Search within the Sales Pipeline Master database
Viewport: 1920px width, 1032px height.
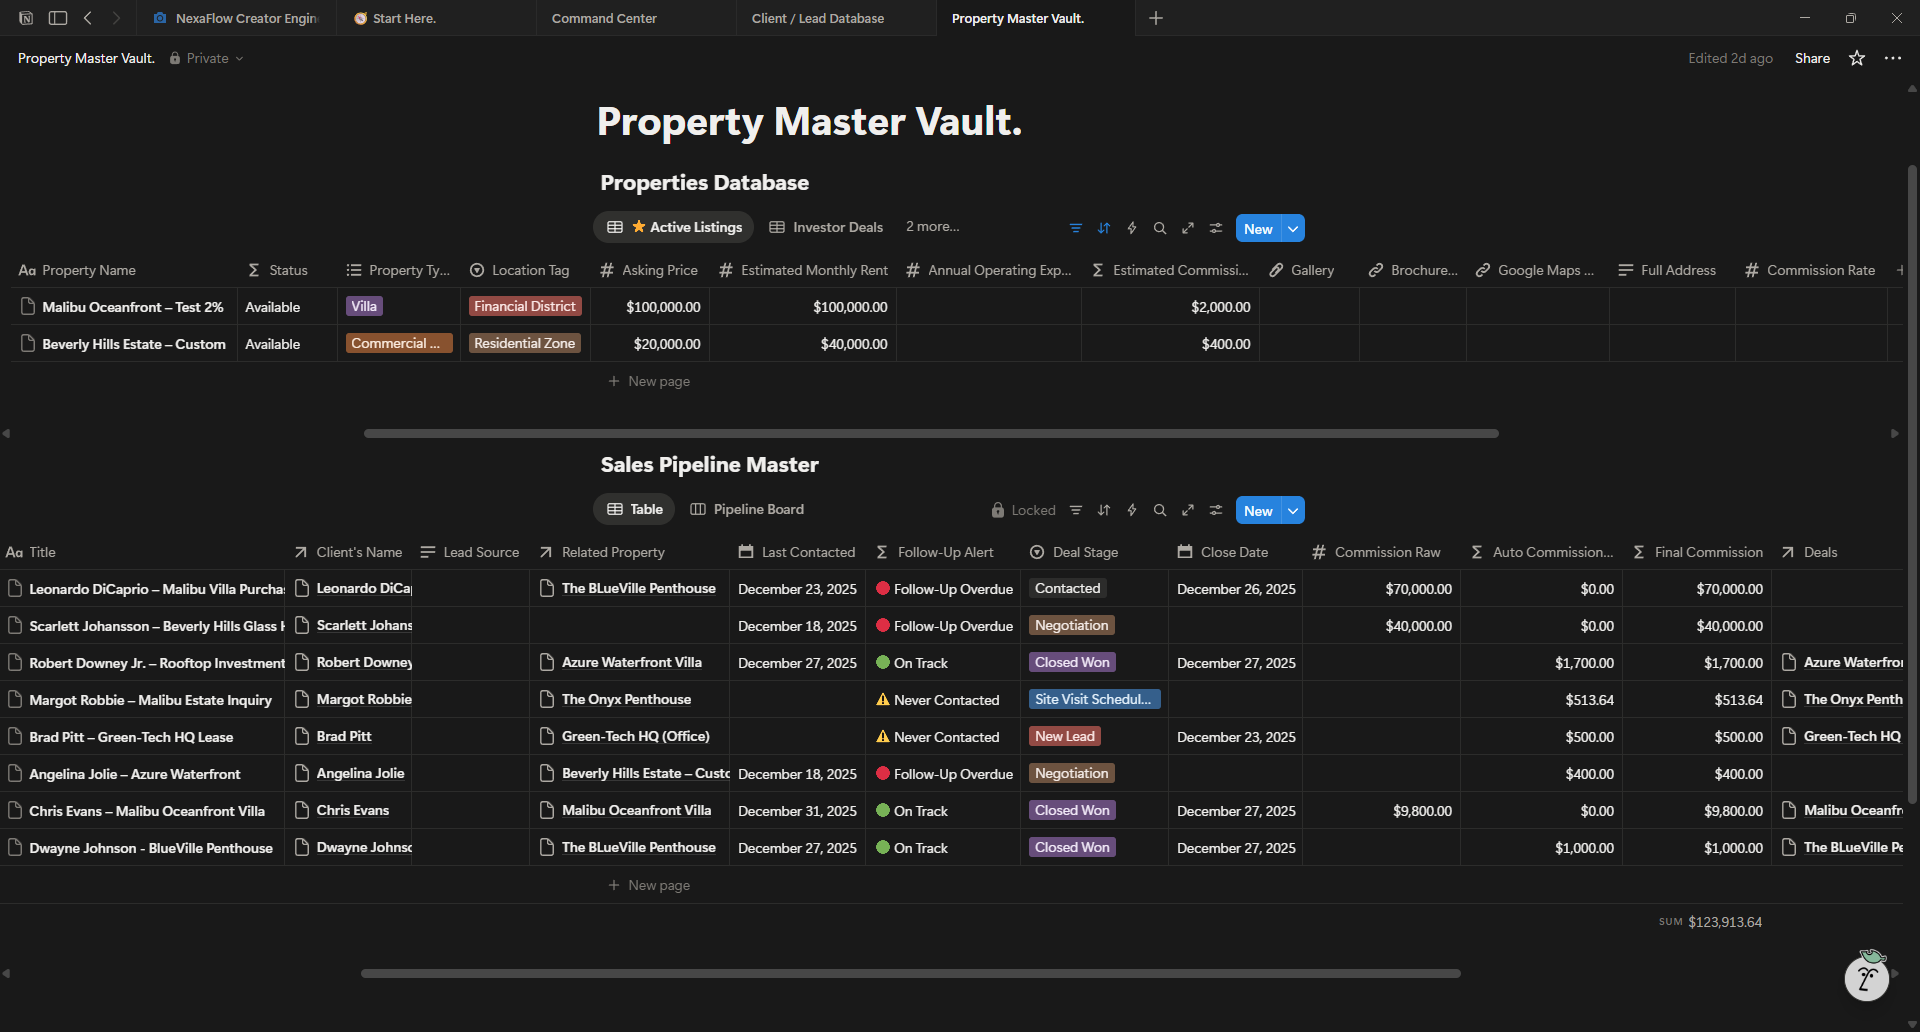click(x=1159, y=510)
